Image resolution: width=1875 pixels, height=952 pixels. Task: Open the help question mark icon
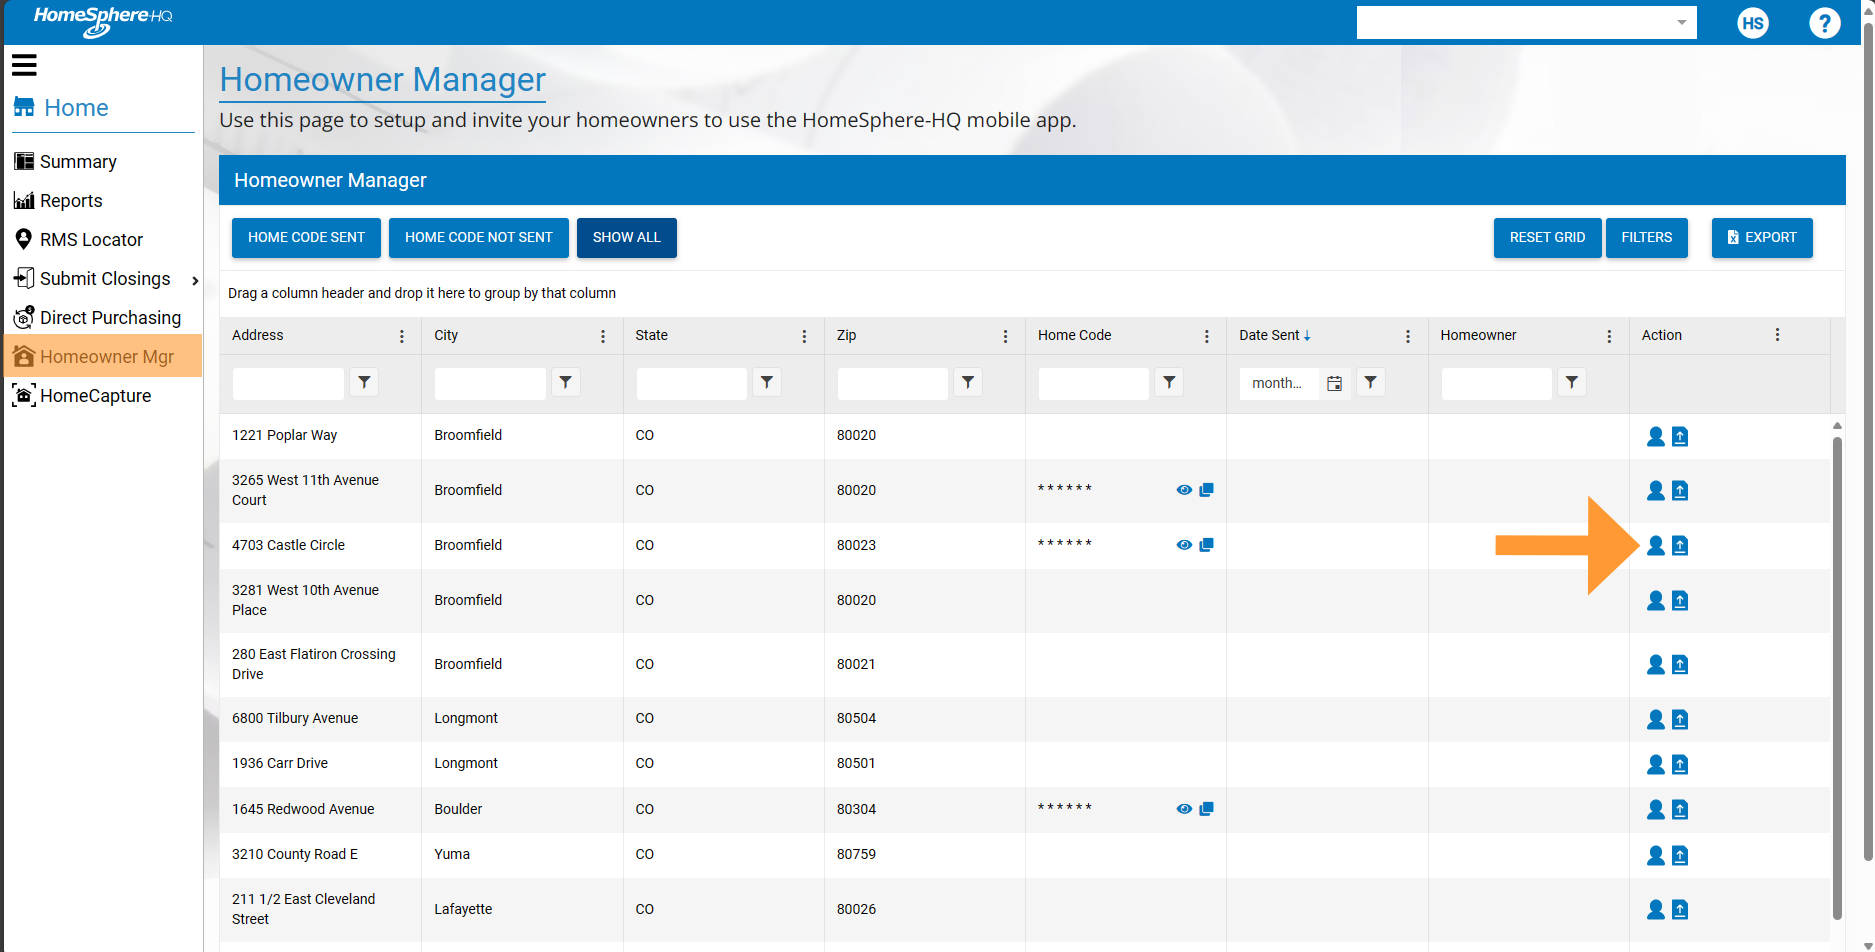(1825, 23)
